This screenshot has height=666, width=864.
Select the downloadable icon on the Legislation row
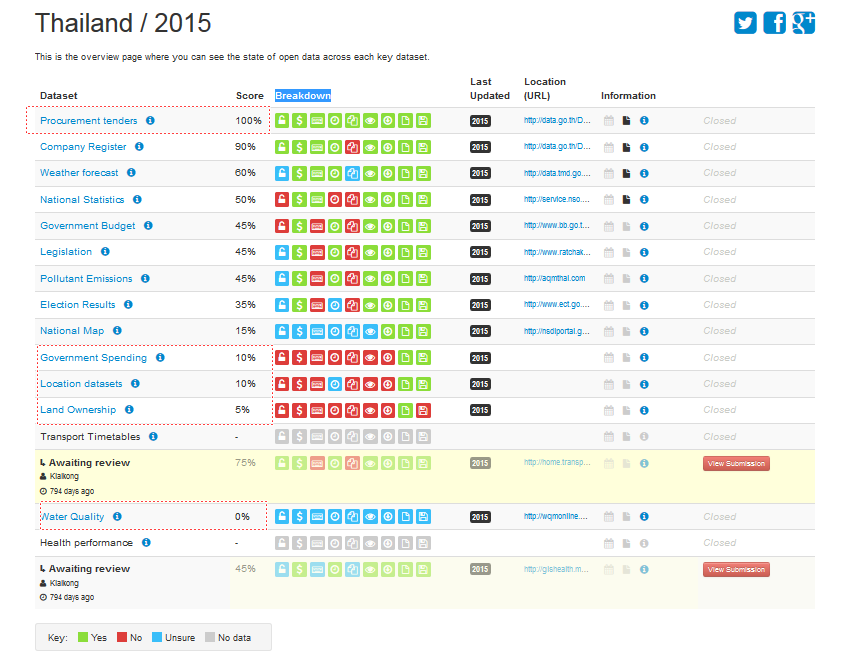coord(387,252)
